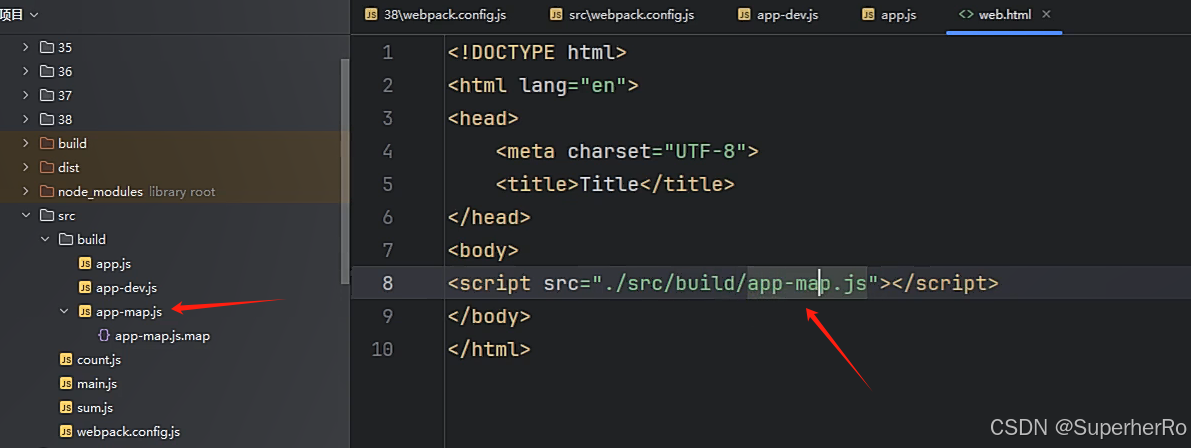Select folder icon of 37
This screenshot has height=448, width=1191.
coord(46,96)
